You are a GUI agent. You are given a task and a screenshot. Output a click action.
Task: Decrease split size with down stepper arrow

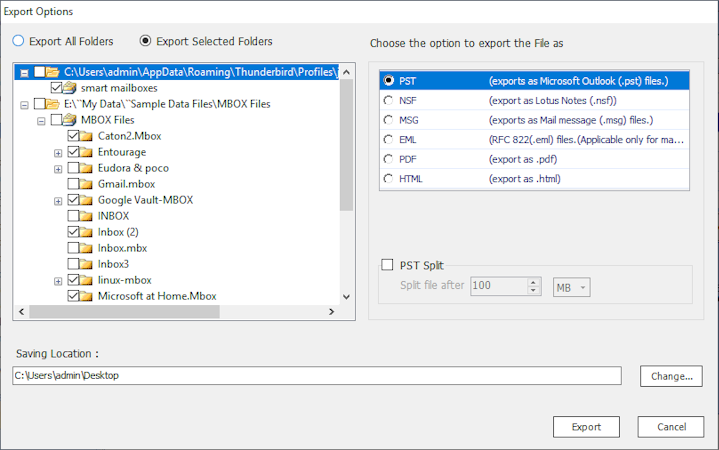tap(533, 290)
